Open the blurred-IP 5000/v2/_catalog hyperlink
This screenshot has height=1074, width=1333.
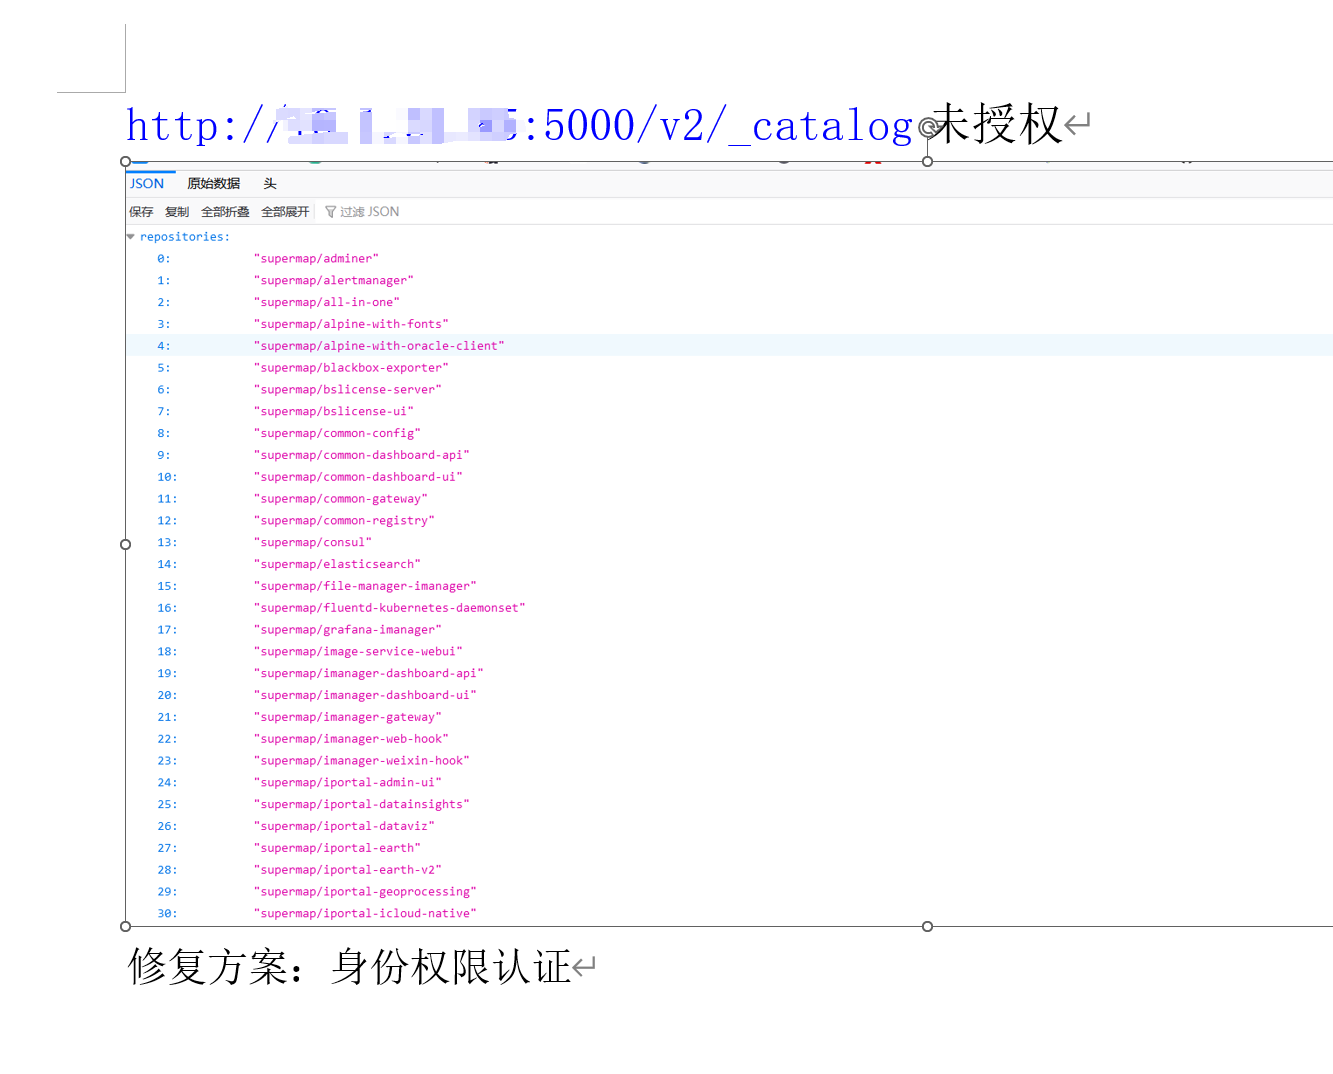(x=520, y=126)
